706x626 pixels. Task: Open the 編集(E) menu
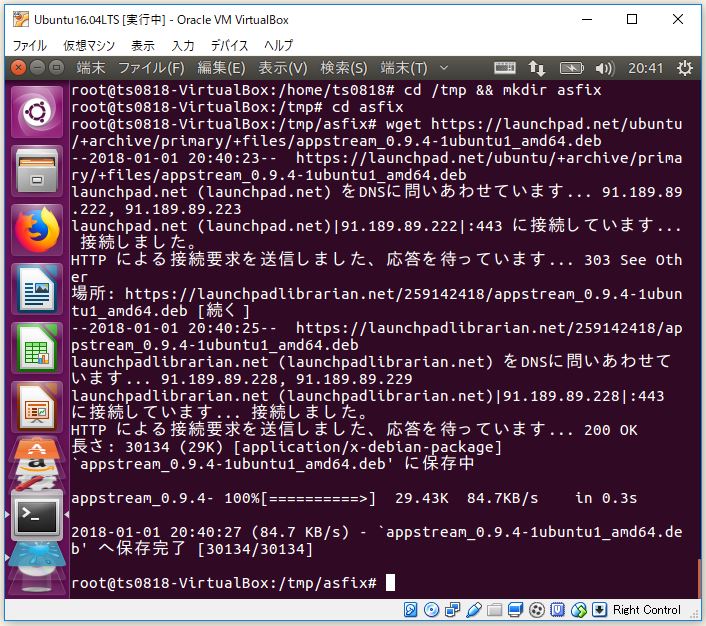pyautogui.click(x=221, y=68)
